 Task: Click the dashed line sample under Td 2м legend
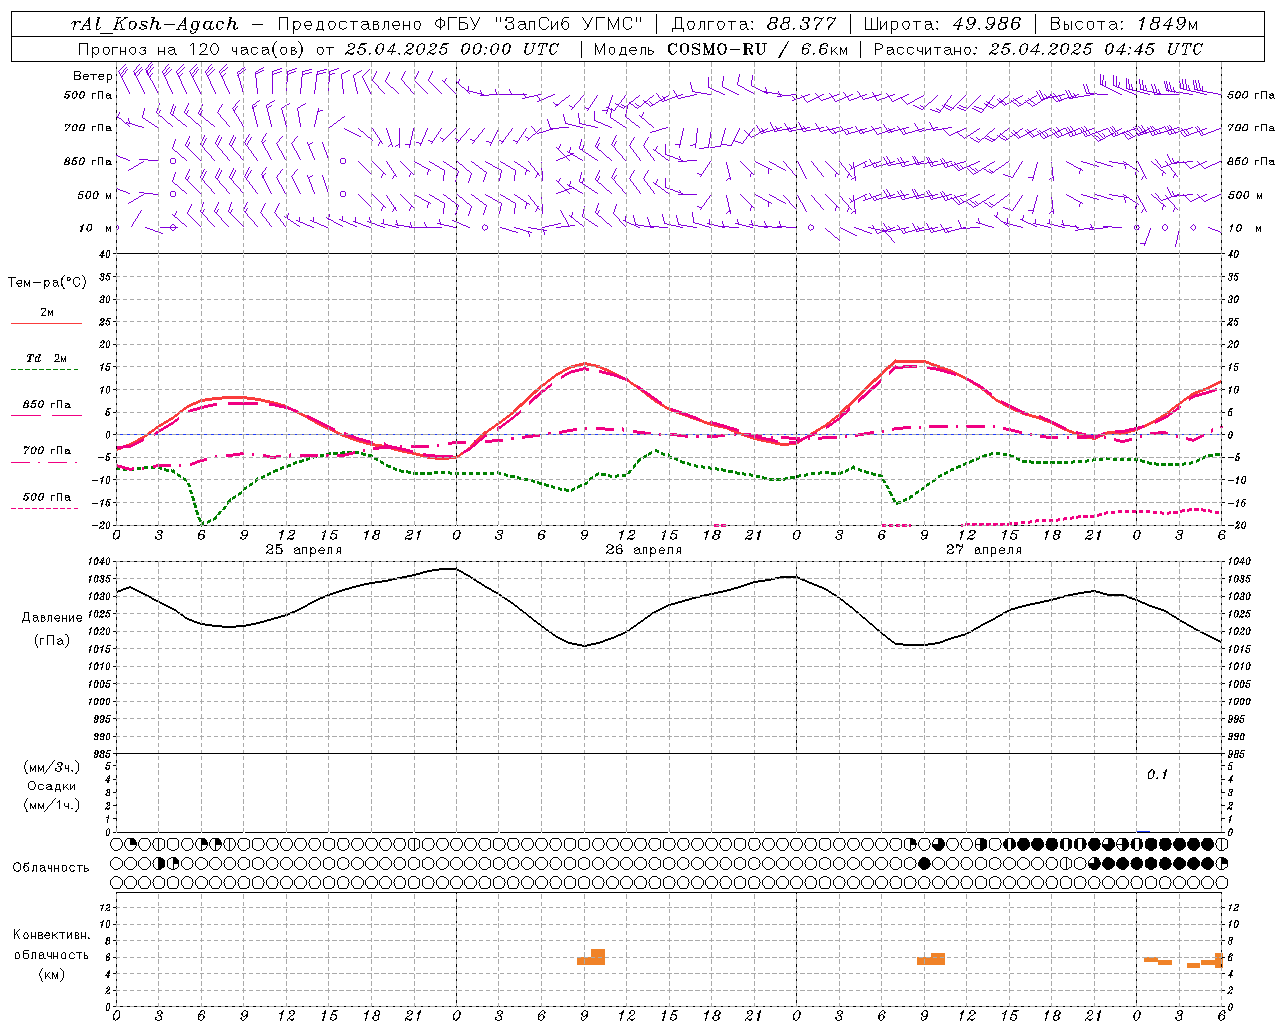tap(44, 370)
